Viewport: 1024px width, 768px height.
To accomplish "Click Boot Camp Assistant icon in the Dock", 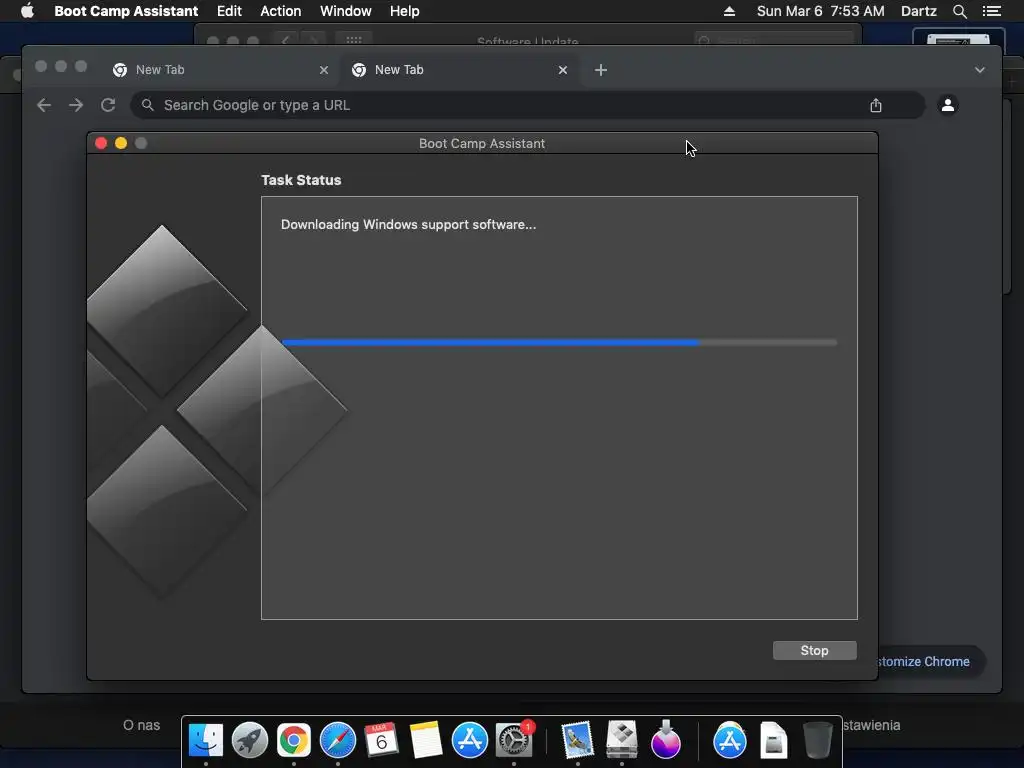I will click(622, 740).
